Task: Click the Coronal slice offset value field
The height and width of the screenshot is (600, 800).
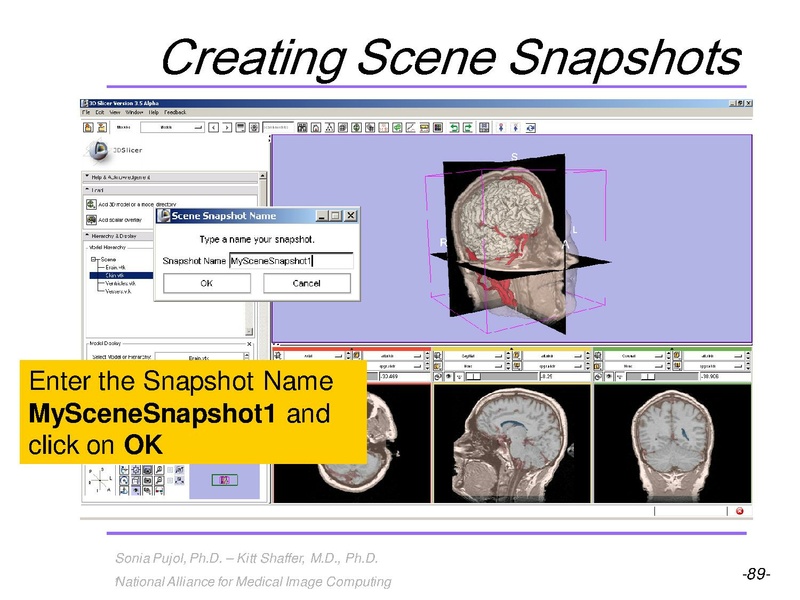Action: (725, 377)
